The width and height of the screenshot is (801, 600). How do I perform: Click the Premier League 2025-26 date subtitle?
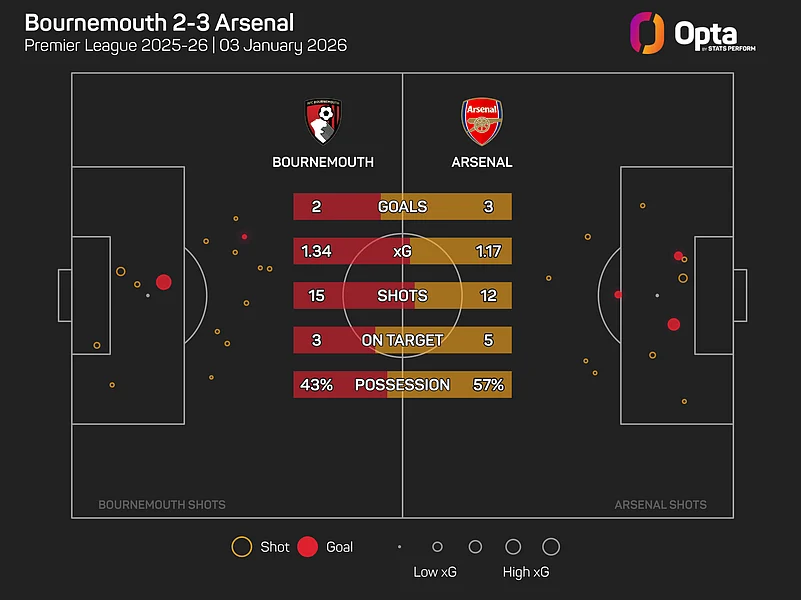tap(185, 46)
